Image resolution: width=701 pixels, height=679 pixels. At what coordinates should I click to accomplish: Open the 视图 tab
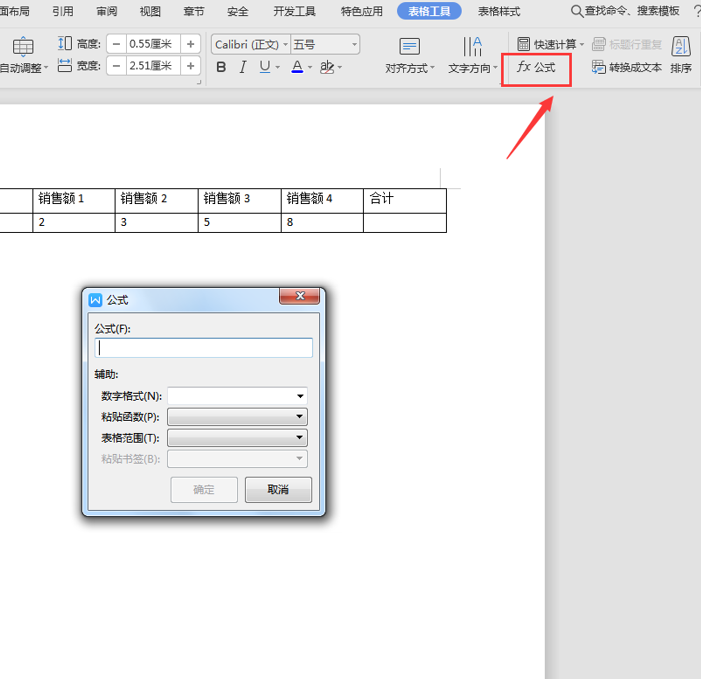(150, 11)
